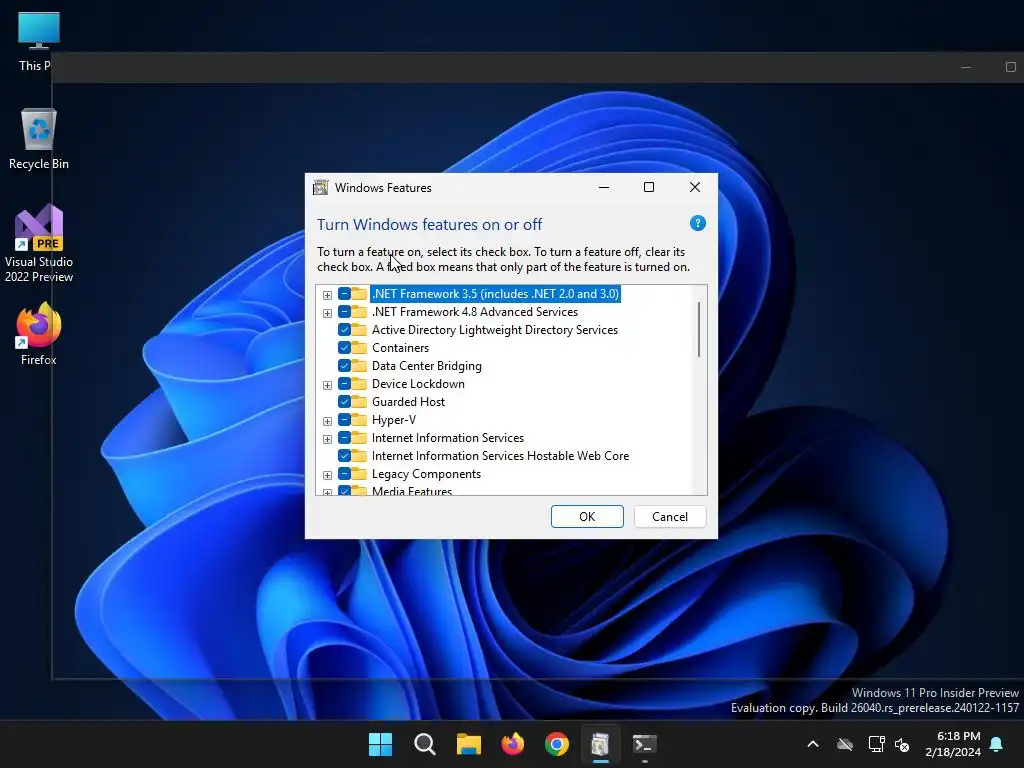Expand the Legacy Components node
The width and height of the screenshot is (1024, 768).
(x=327, y=475)
